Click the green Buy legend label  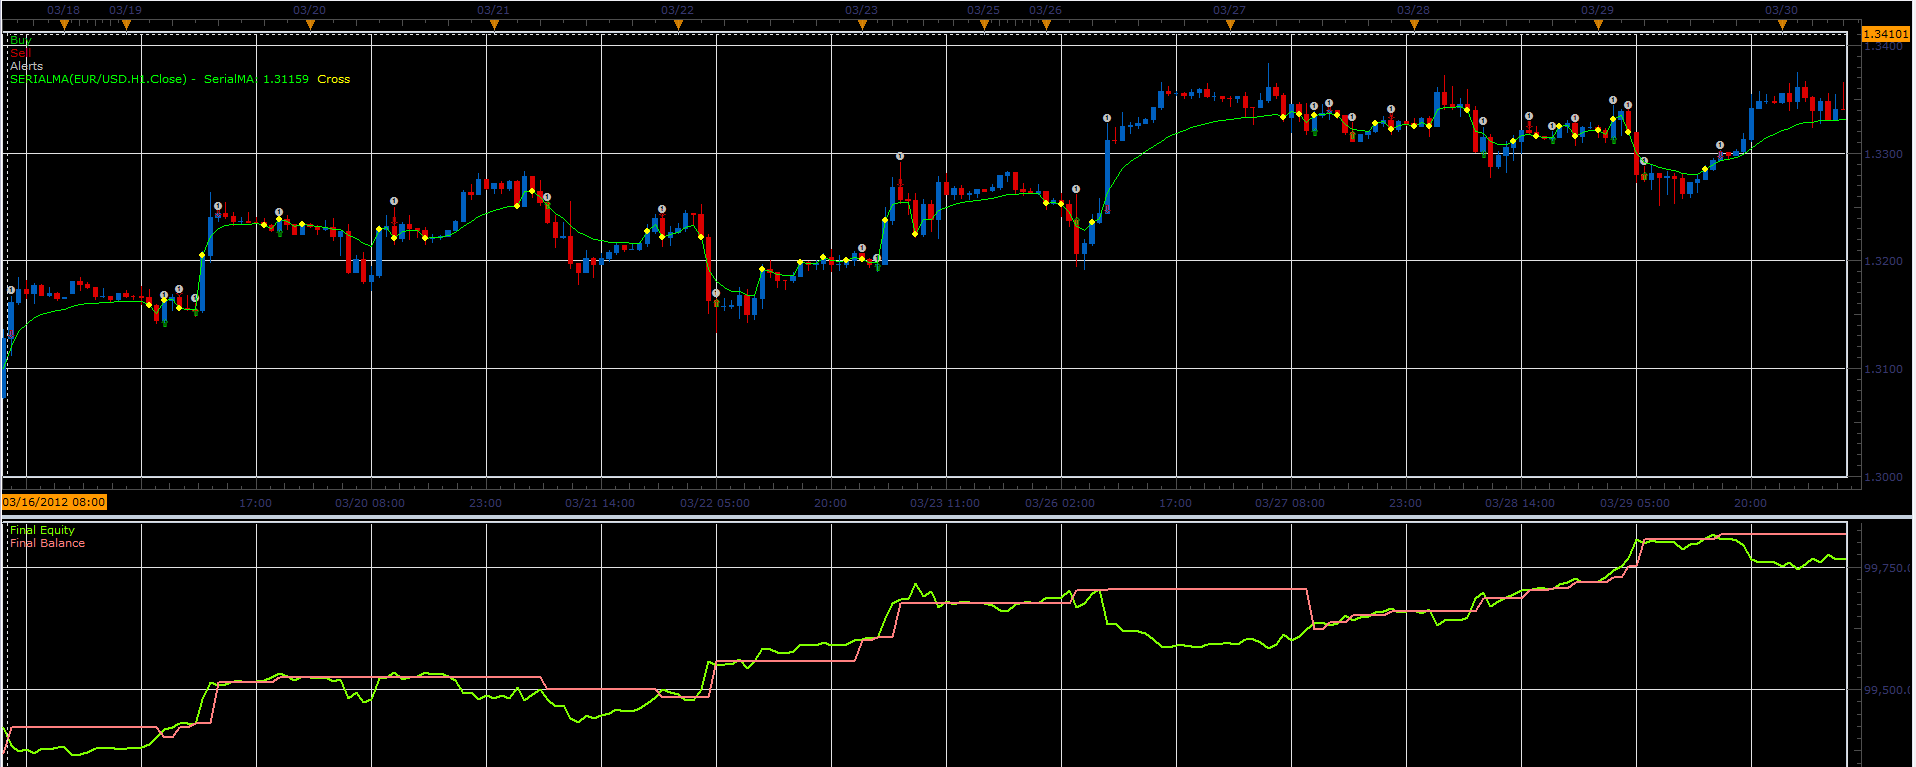click(20, 40)
